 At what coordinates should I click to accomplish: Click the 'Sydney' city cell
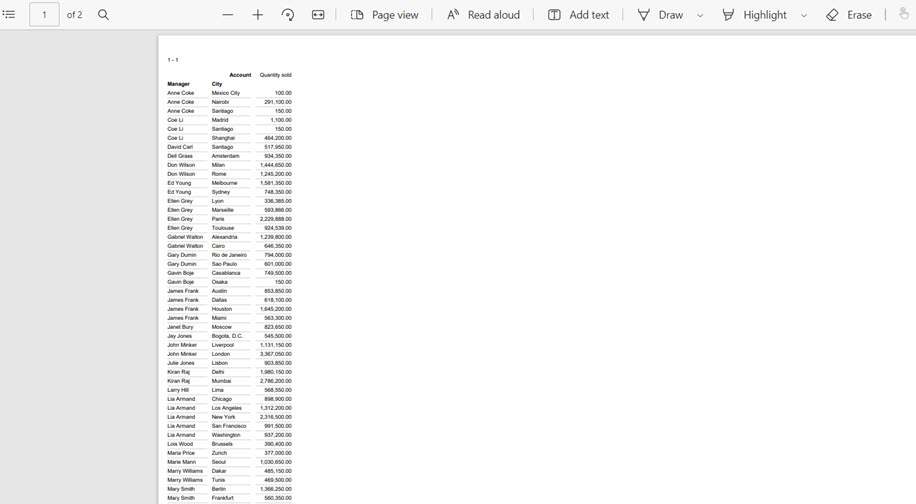pos(221,192)
